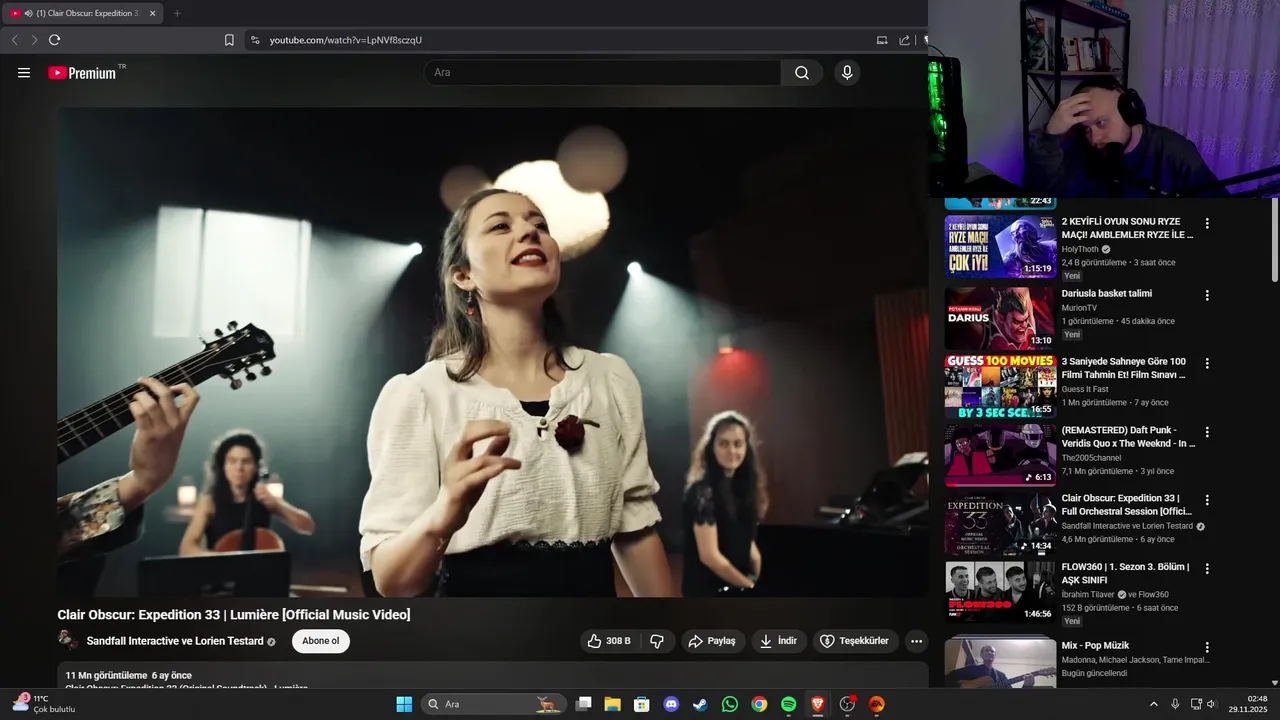The height and width of the screenshot is (720, 1280).
Task: Open the YouTube hamburger guide menu
Action: click(24, 73)
